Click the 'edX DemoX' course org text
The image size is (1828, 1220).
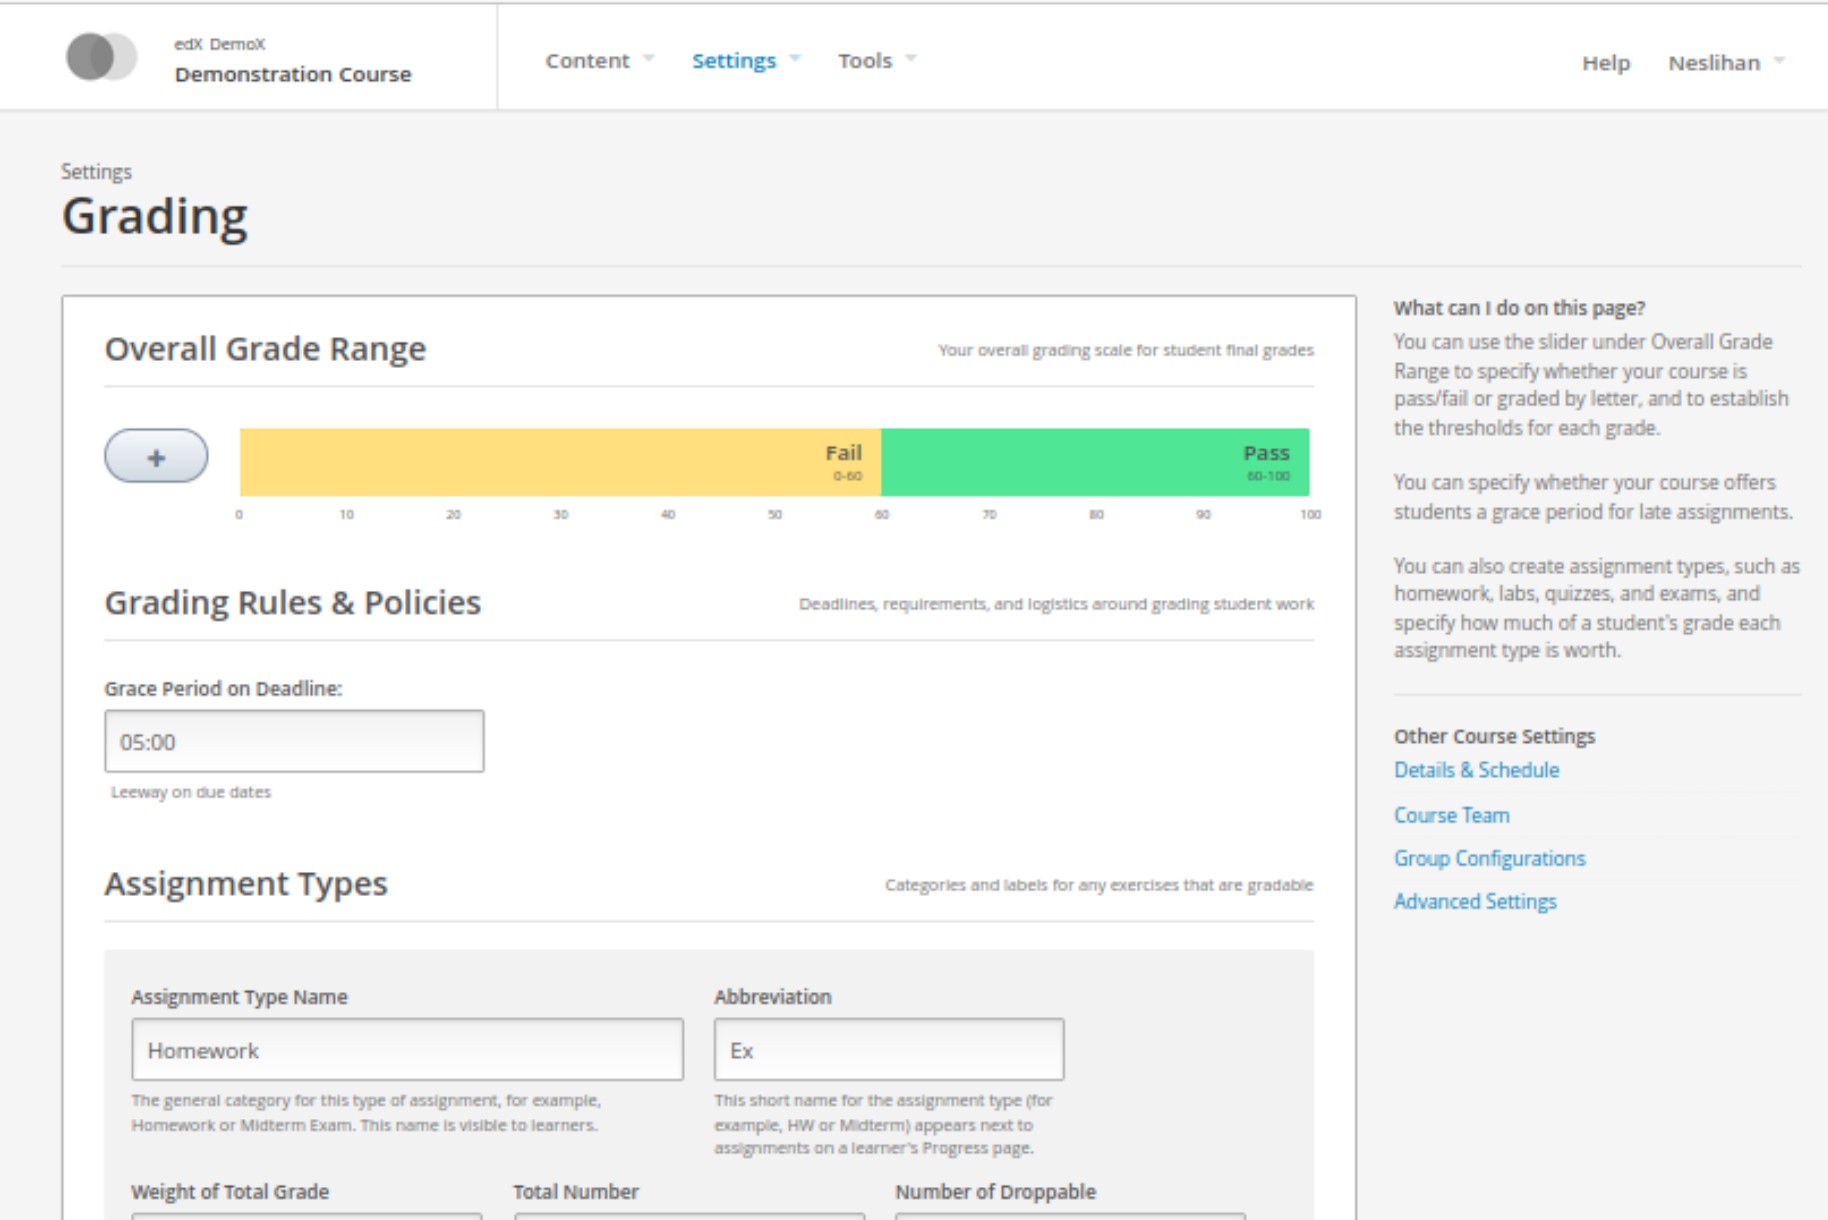point(220,44)
